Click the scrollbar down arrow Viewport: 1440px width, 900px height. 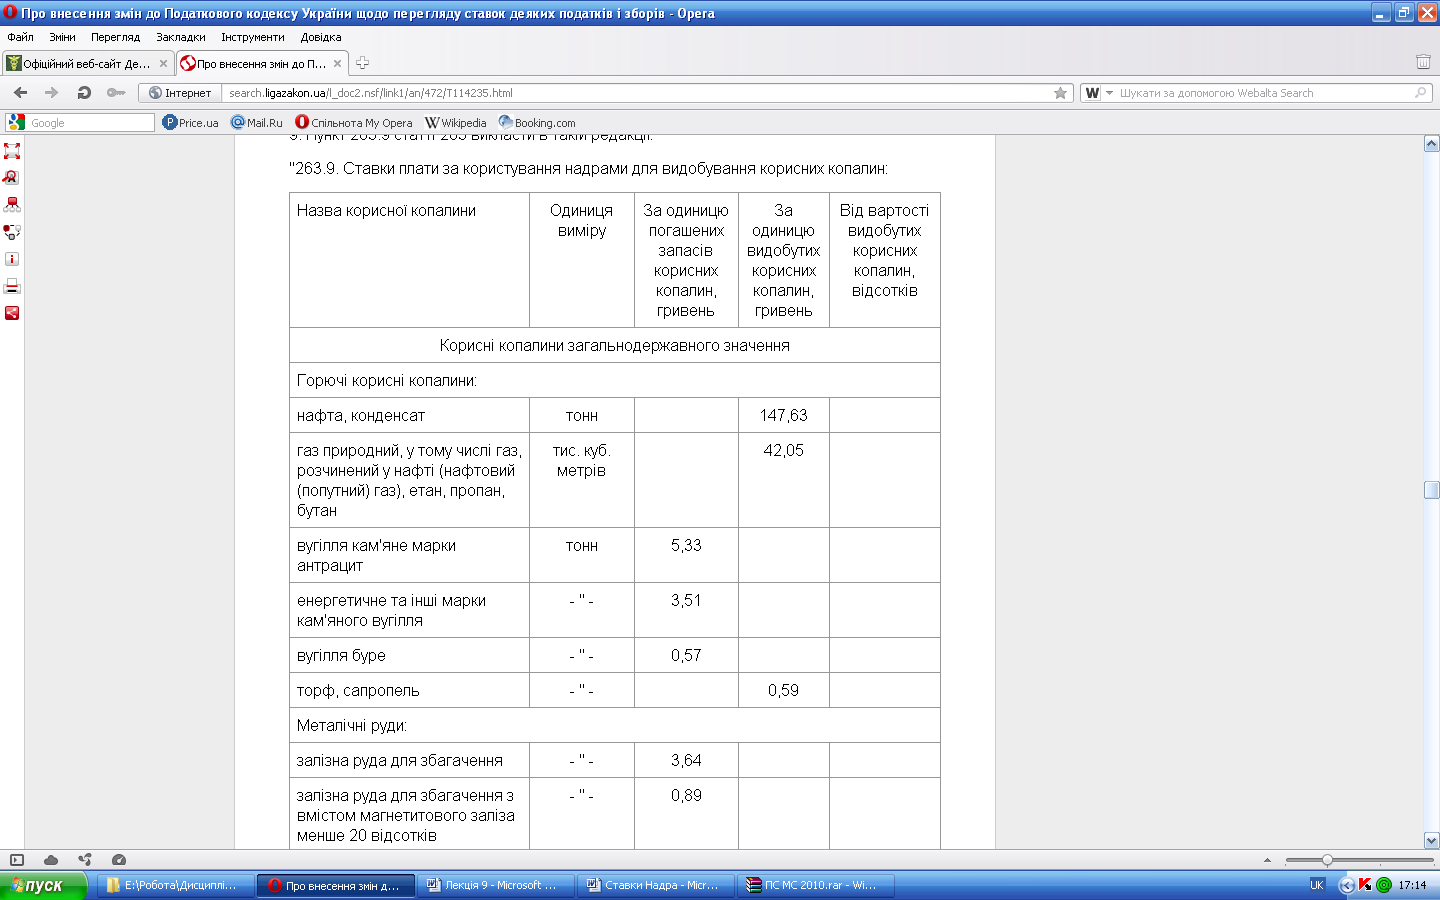(1431, 841)
